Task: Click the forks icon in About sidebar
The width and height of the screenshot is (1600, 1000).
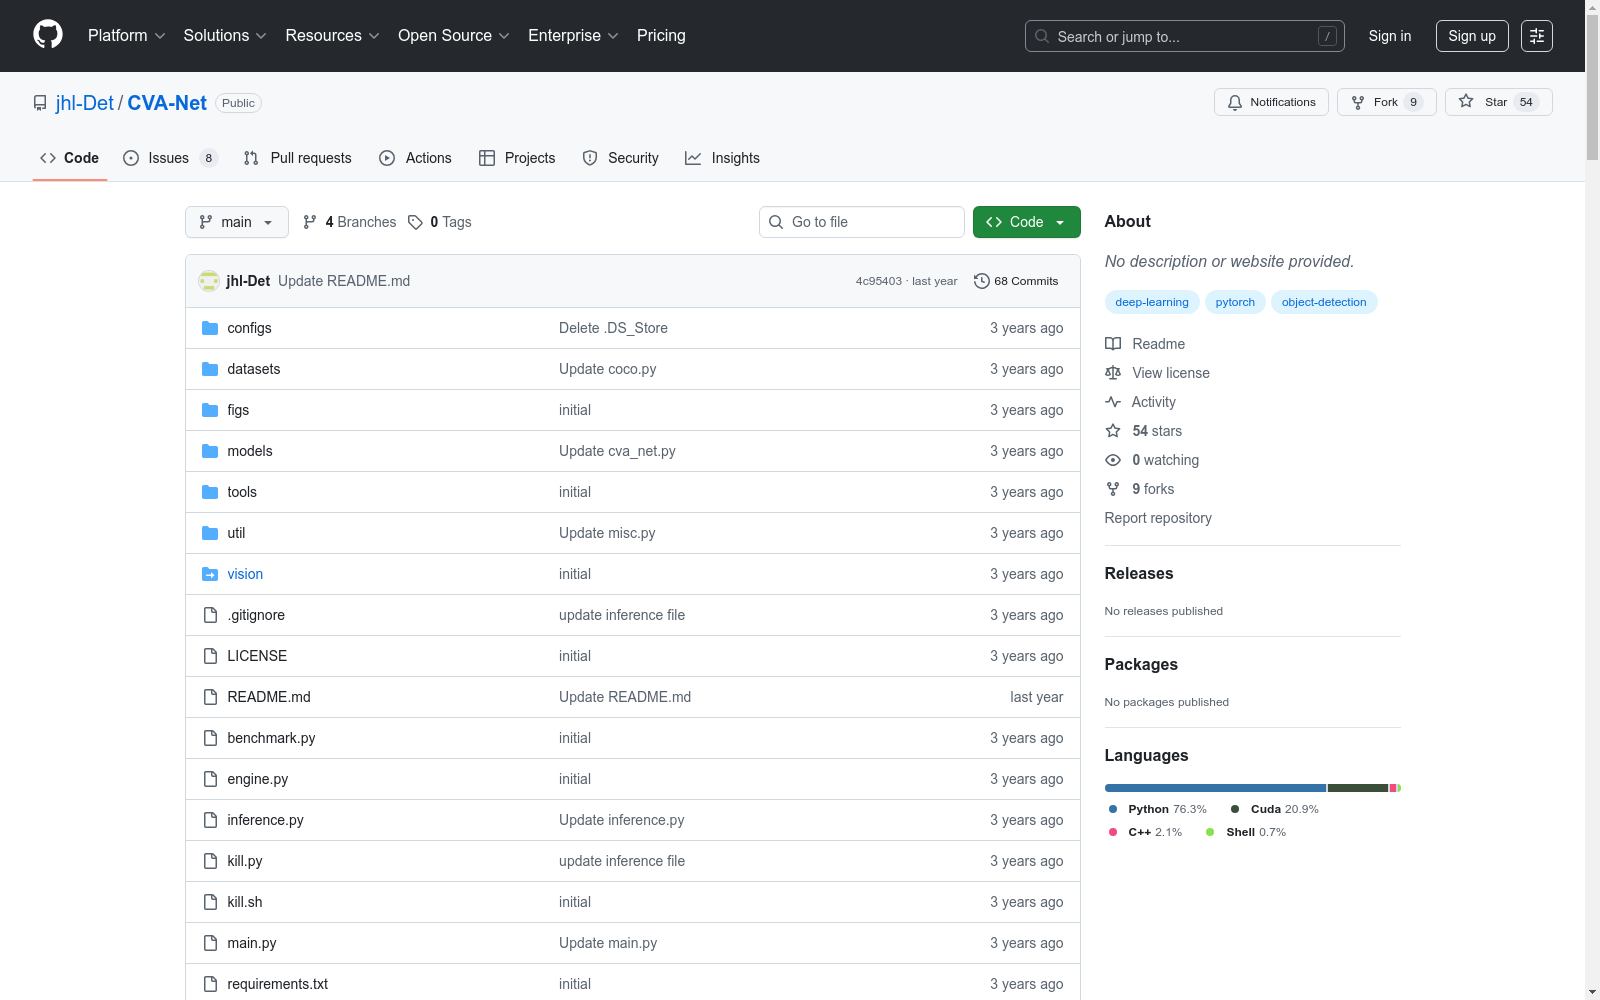Action: [x=1113, y=489]
